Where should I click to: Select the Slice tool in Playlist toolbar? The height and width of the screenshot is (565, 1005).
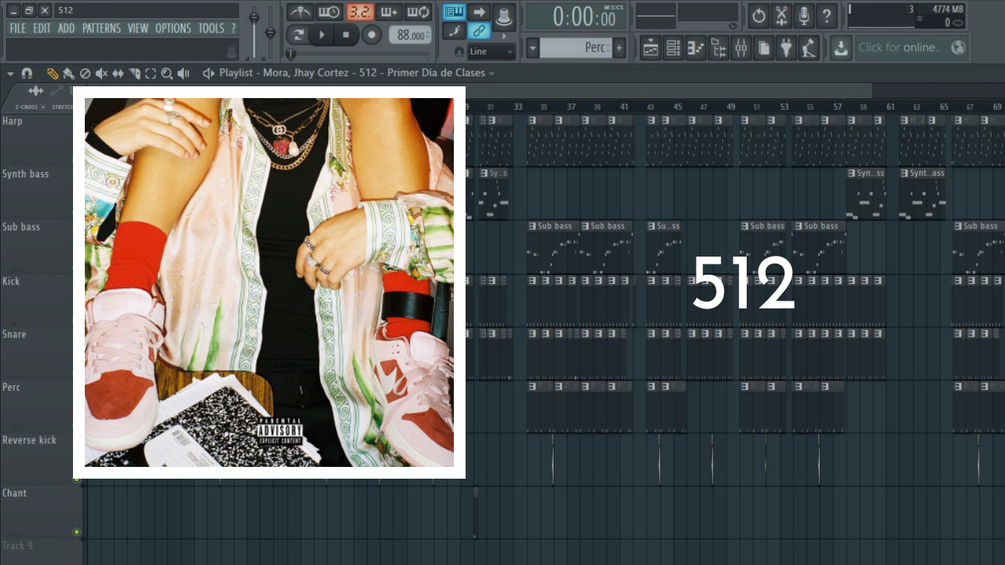[x=135, y=74]
